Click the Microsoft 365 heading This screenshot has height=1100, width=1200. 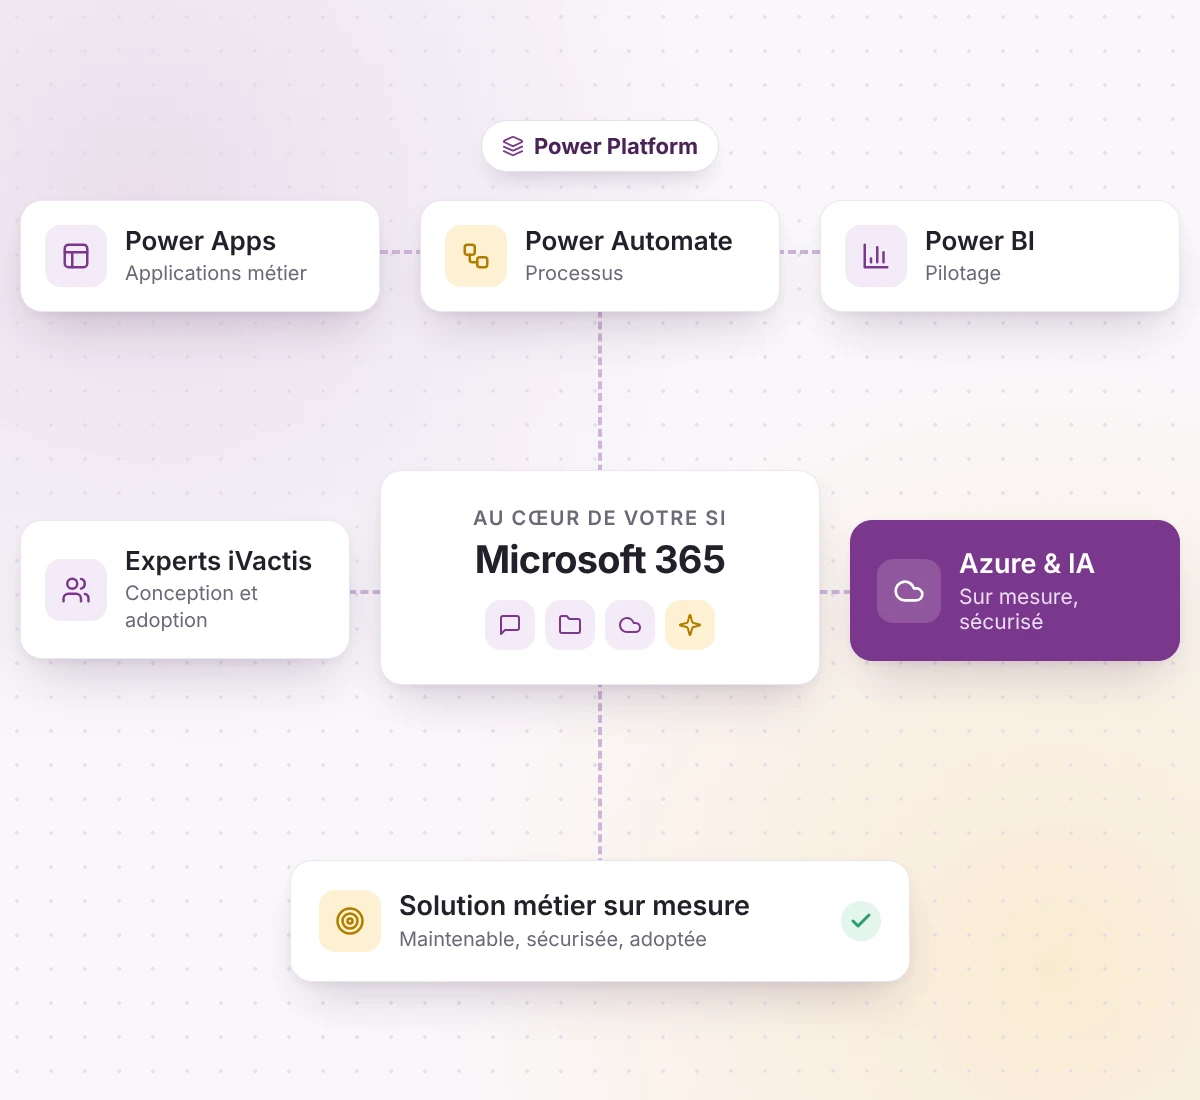(x=600, y=560)
